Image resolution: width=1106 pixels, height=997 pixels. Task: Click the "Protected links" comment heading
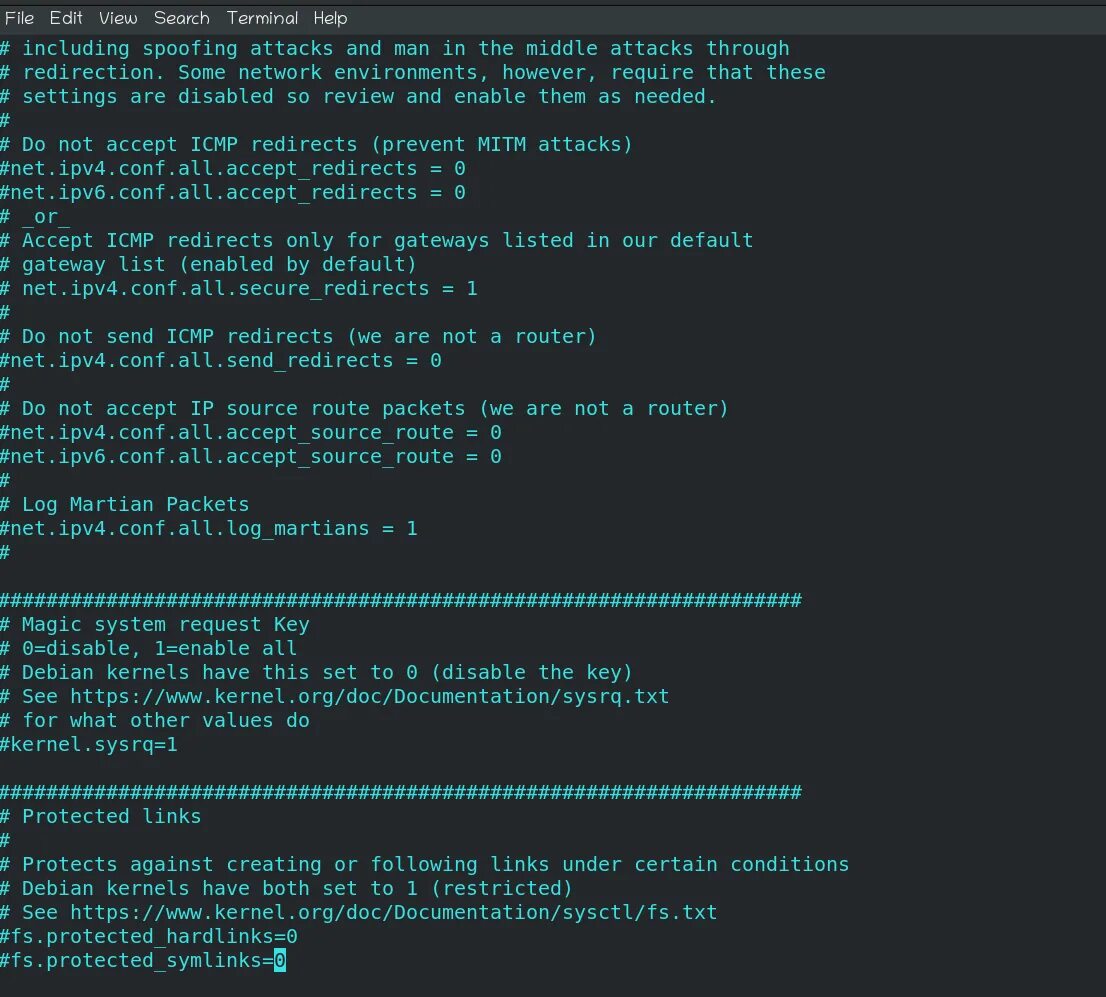111,816
